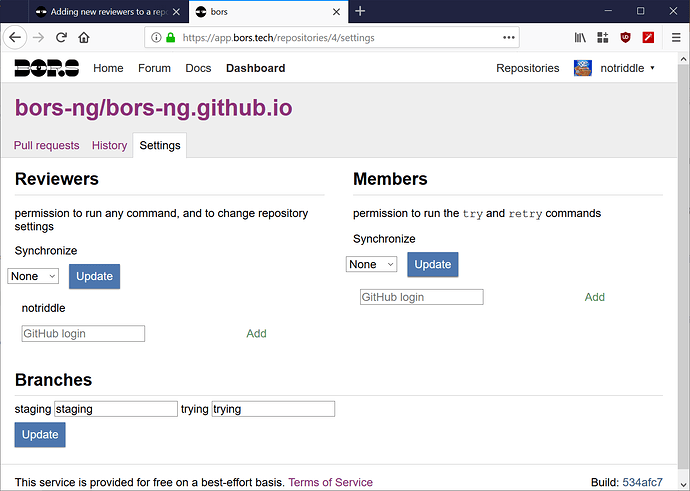Image resolution: width=690 pixels, height=491 pixels.
Task: Reload the page with refresh icon
Action: pos(61,38)
